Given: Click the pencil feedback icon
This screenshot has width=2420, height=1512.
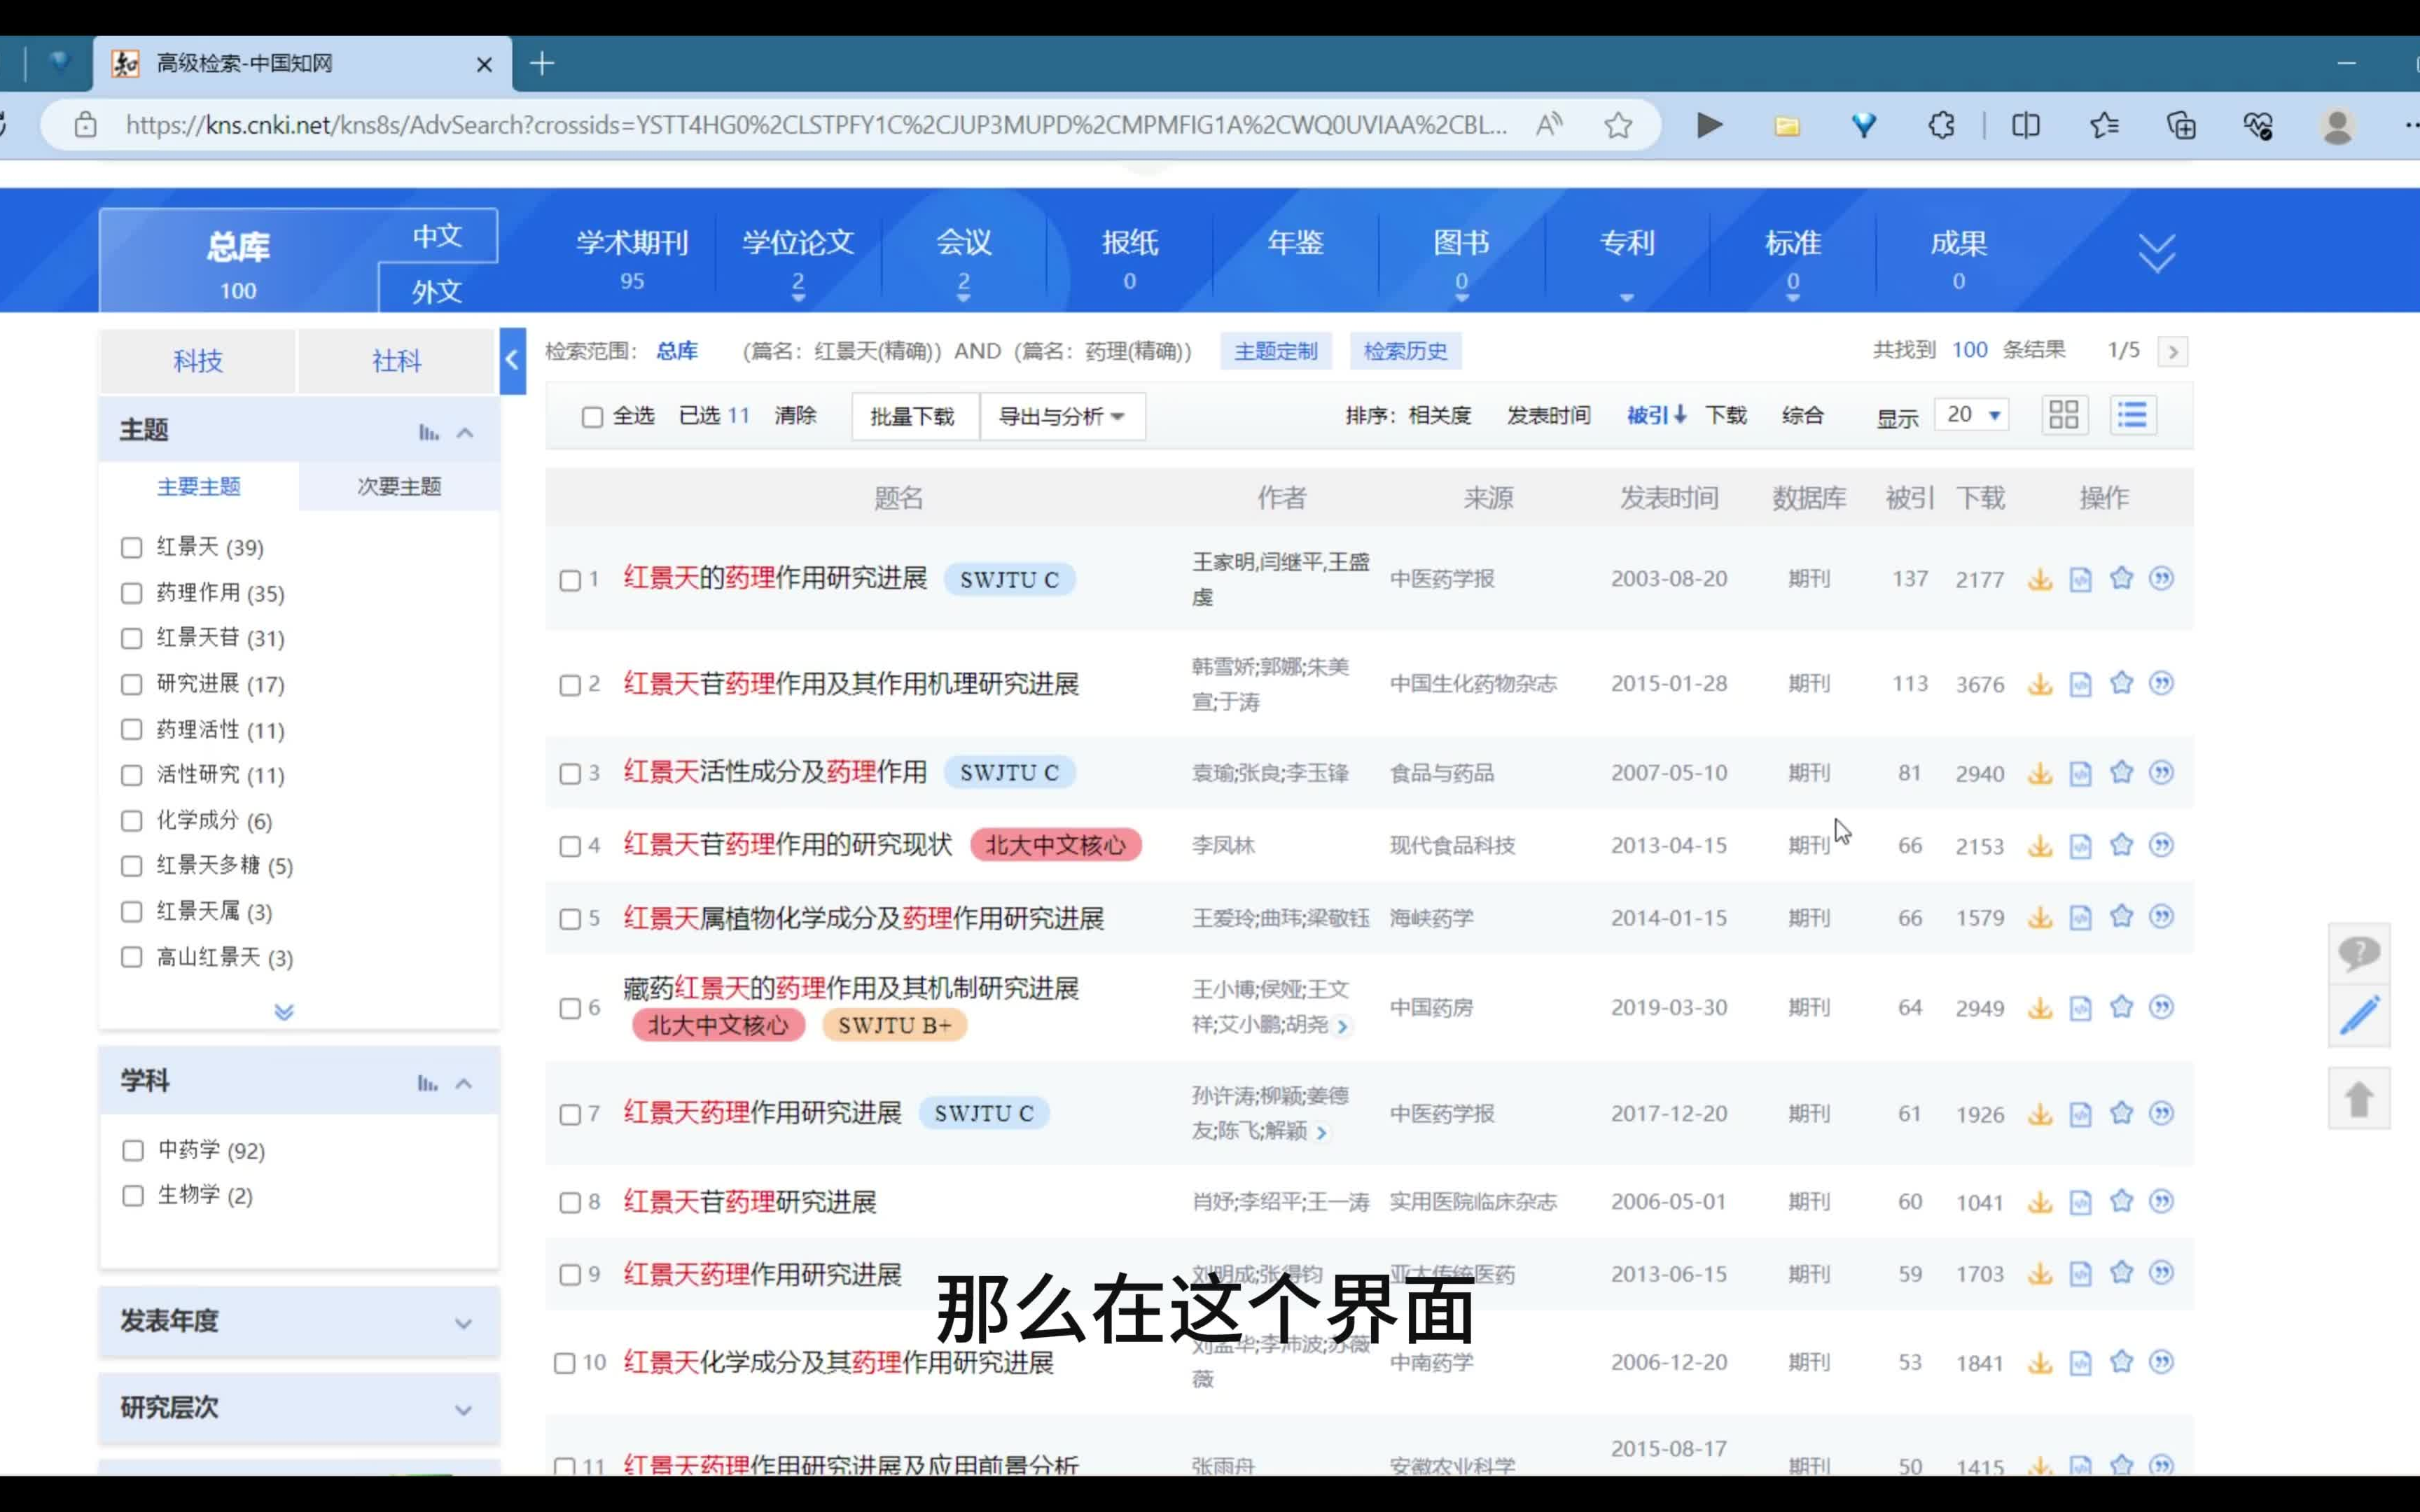Looking at the screenshot, I should [2358, 1016].
